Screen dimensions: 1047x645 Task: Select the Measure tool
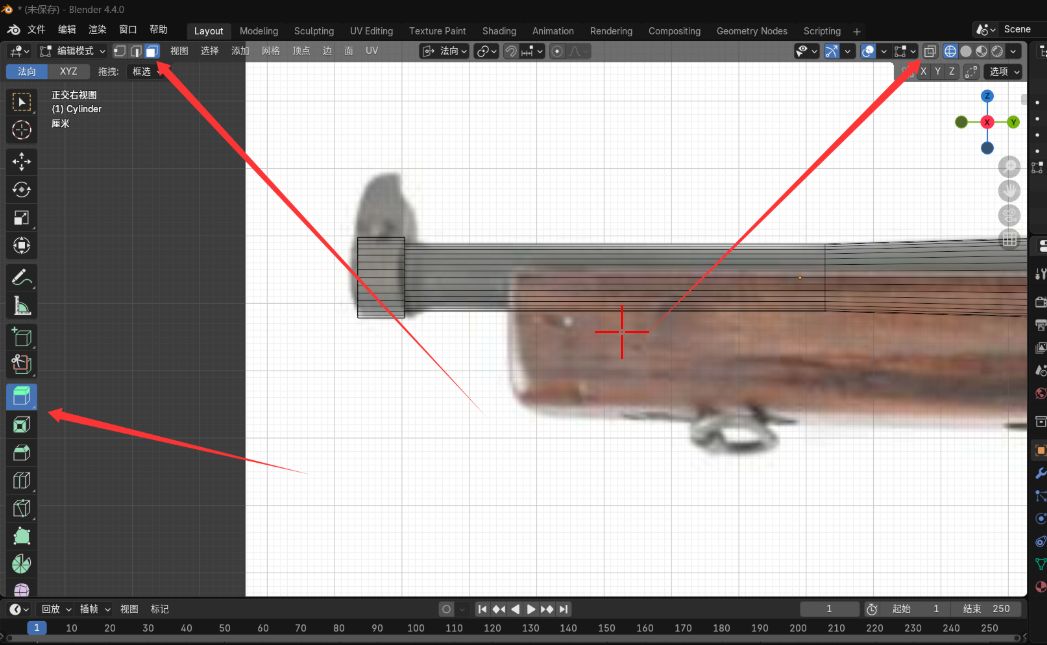(21, 306)
